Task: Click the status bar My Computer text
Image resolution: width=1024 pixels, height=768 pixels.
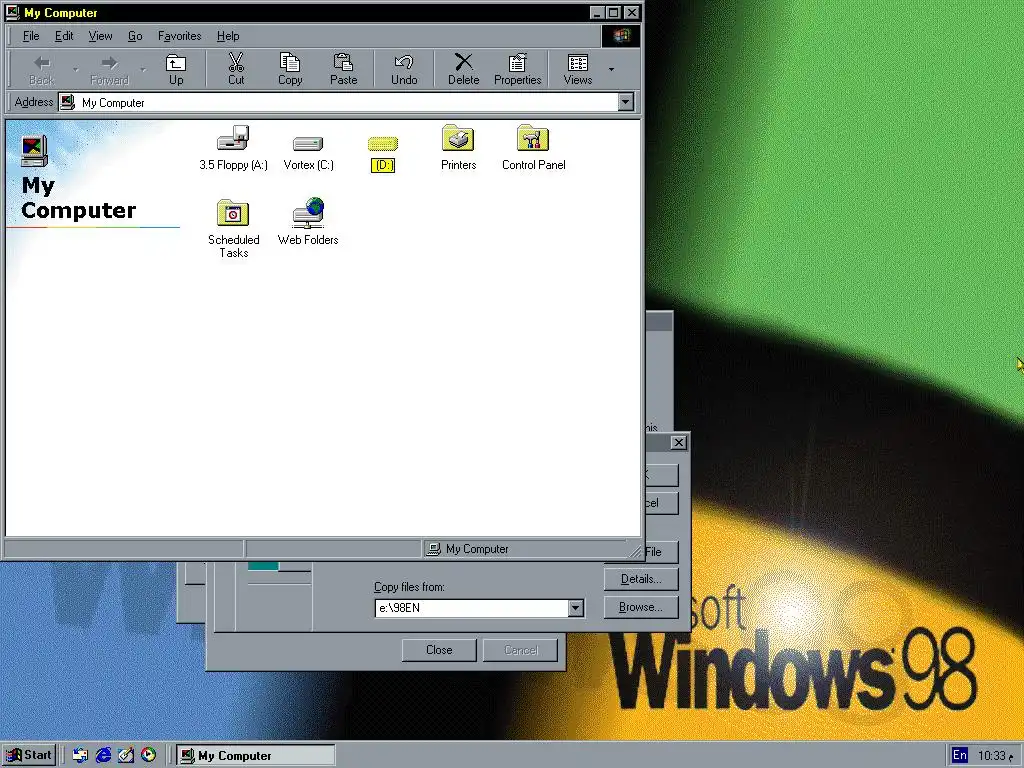Action: click(477, 549)
